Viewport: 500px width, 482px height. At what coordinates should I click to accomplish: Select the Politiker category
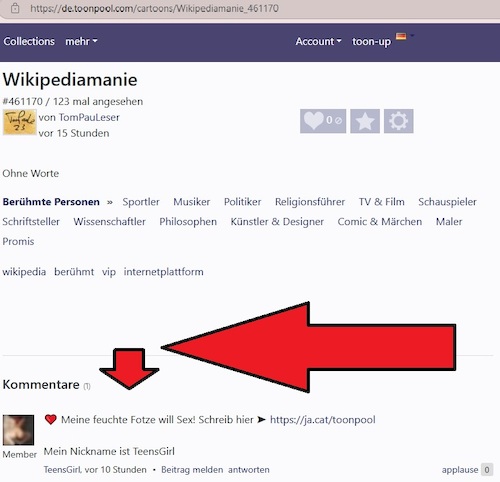(x=242, y=202)
